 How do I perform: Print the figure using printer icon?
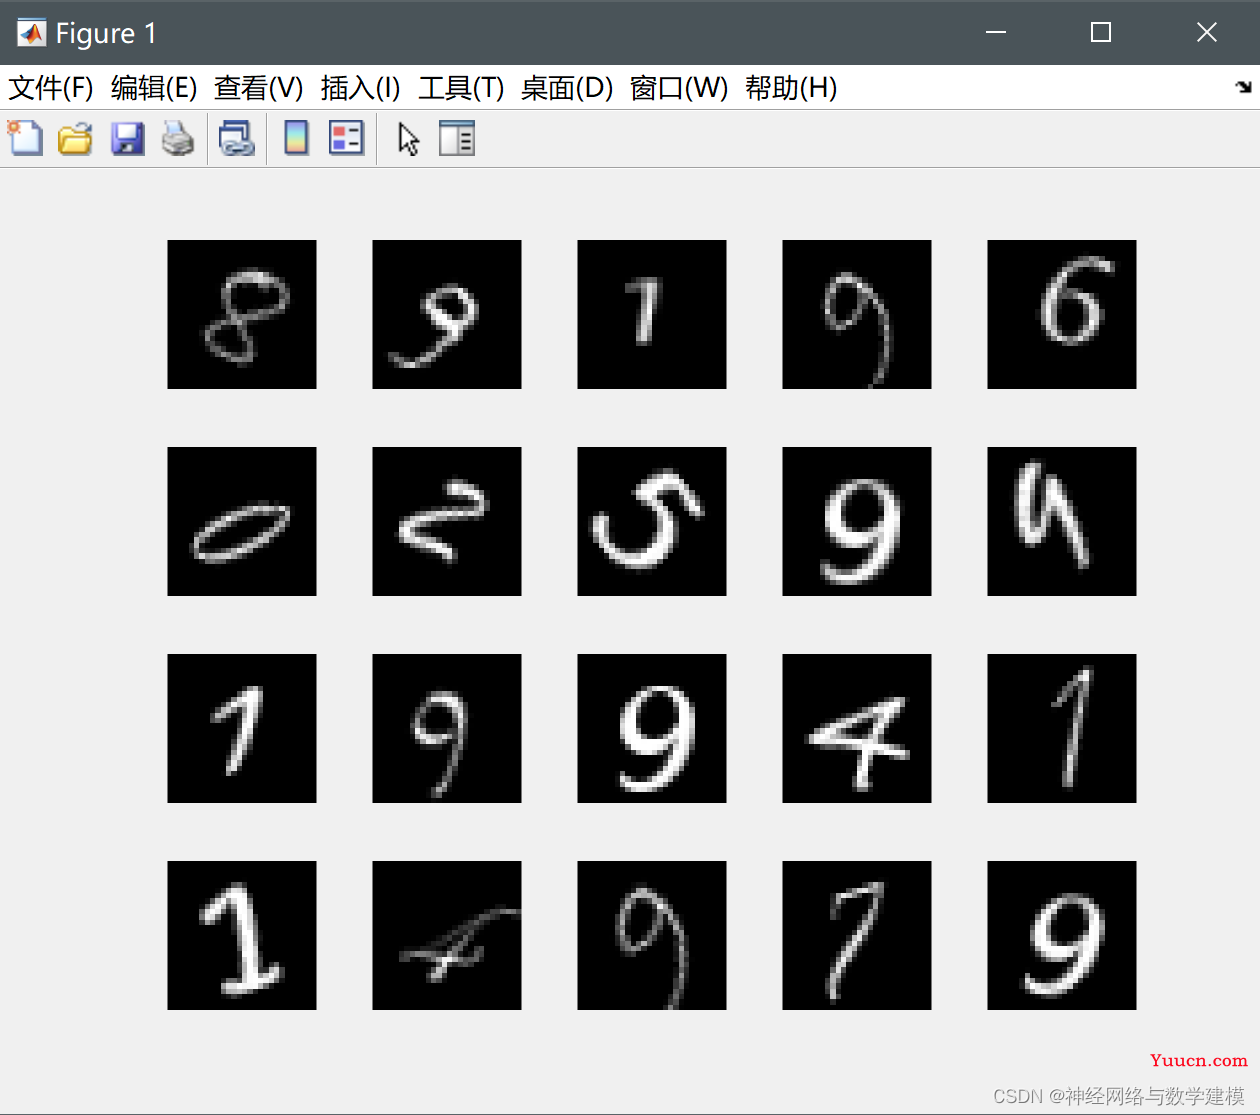coord(178,138)
